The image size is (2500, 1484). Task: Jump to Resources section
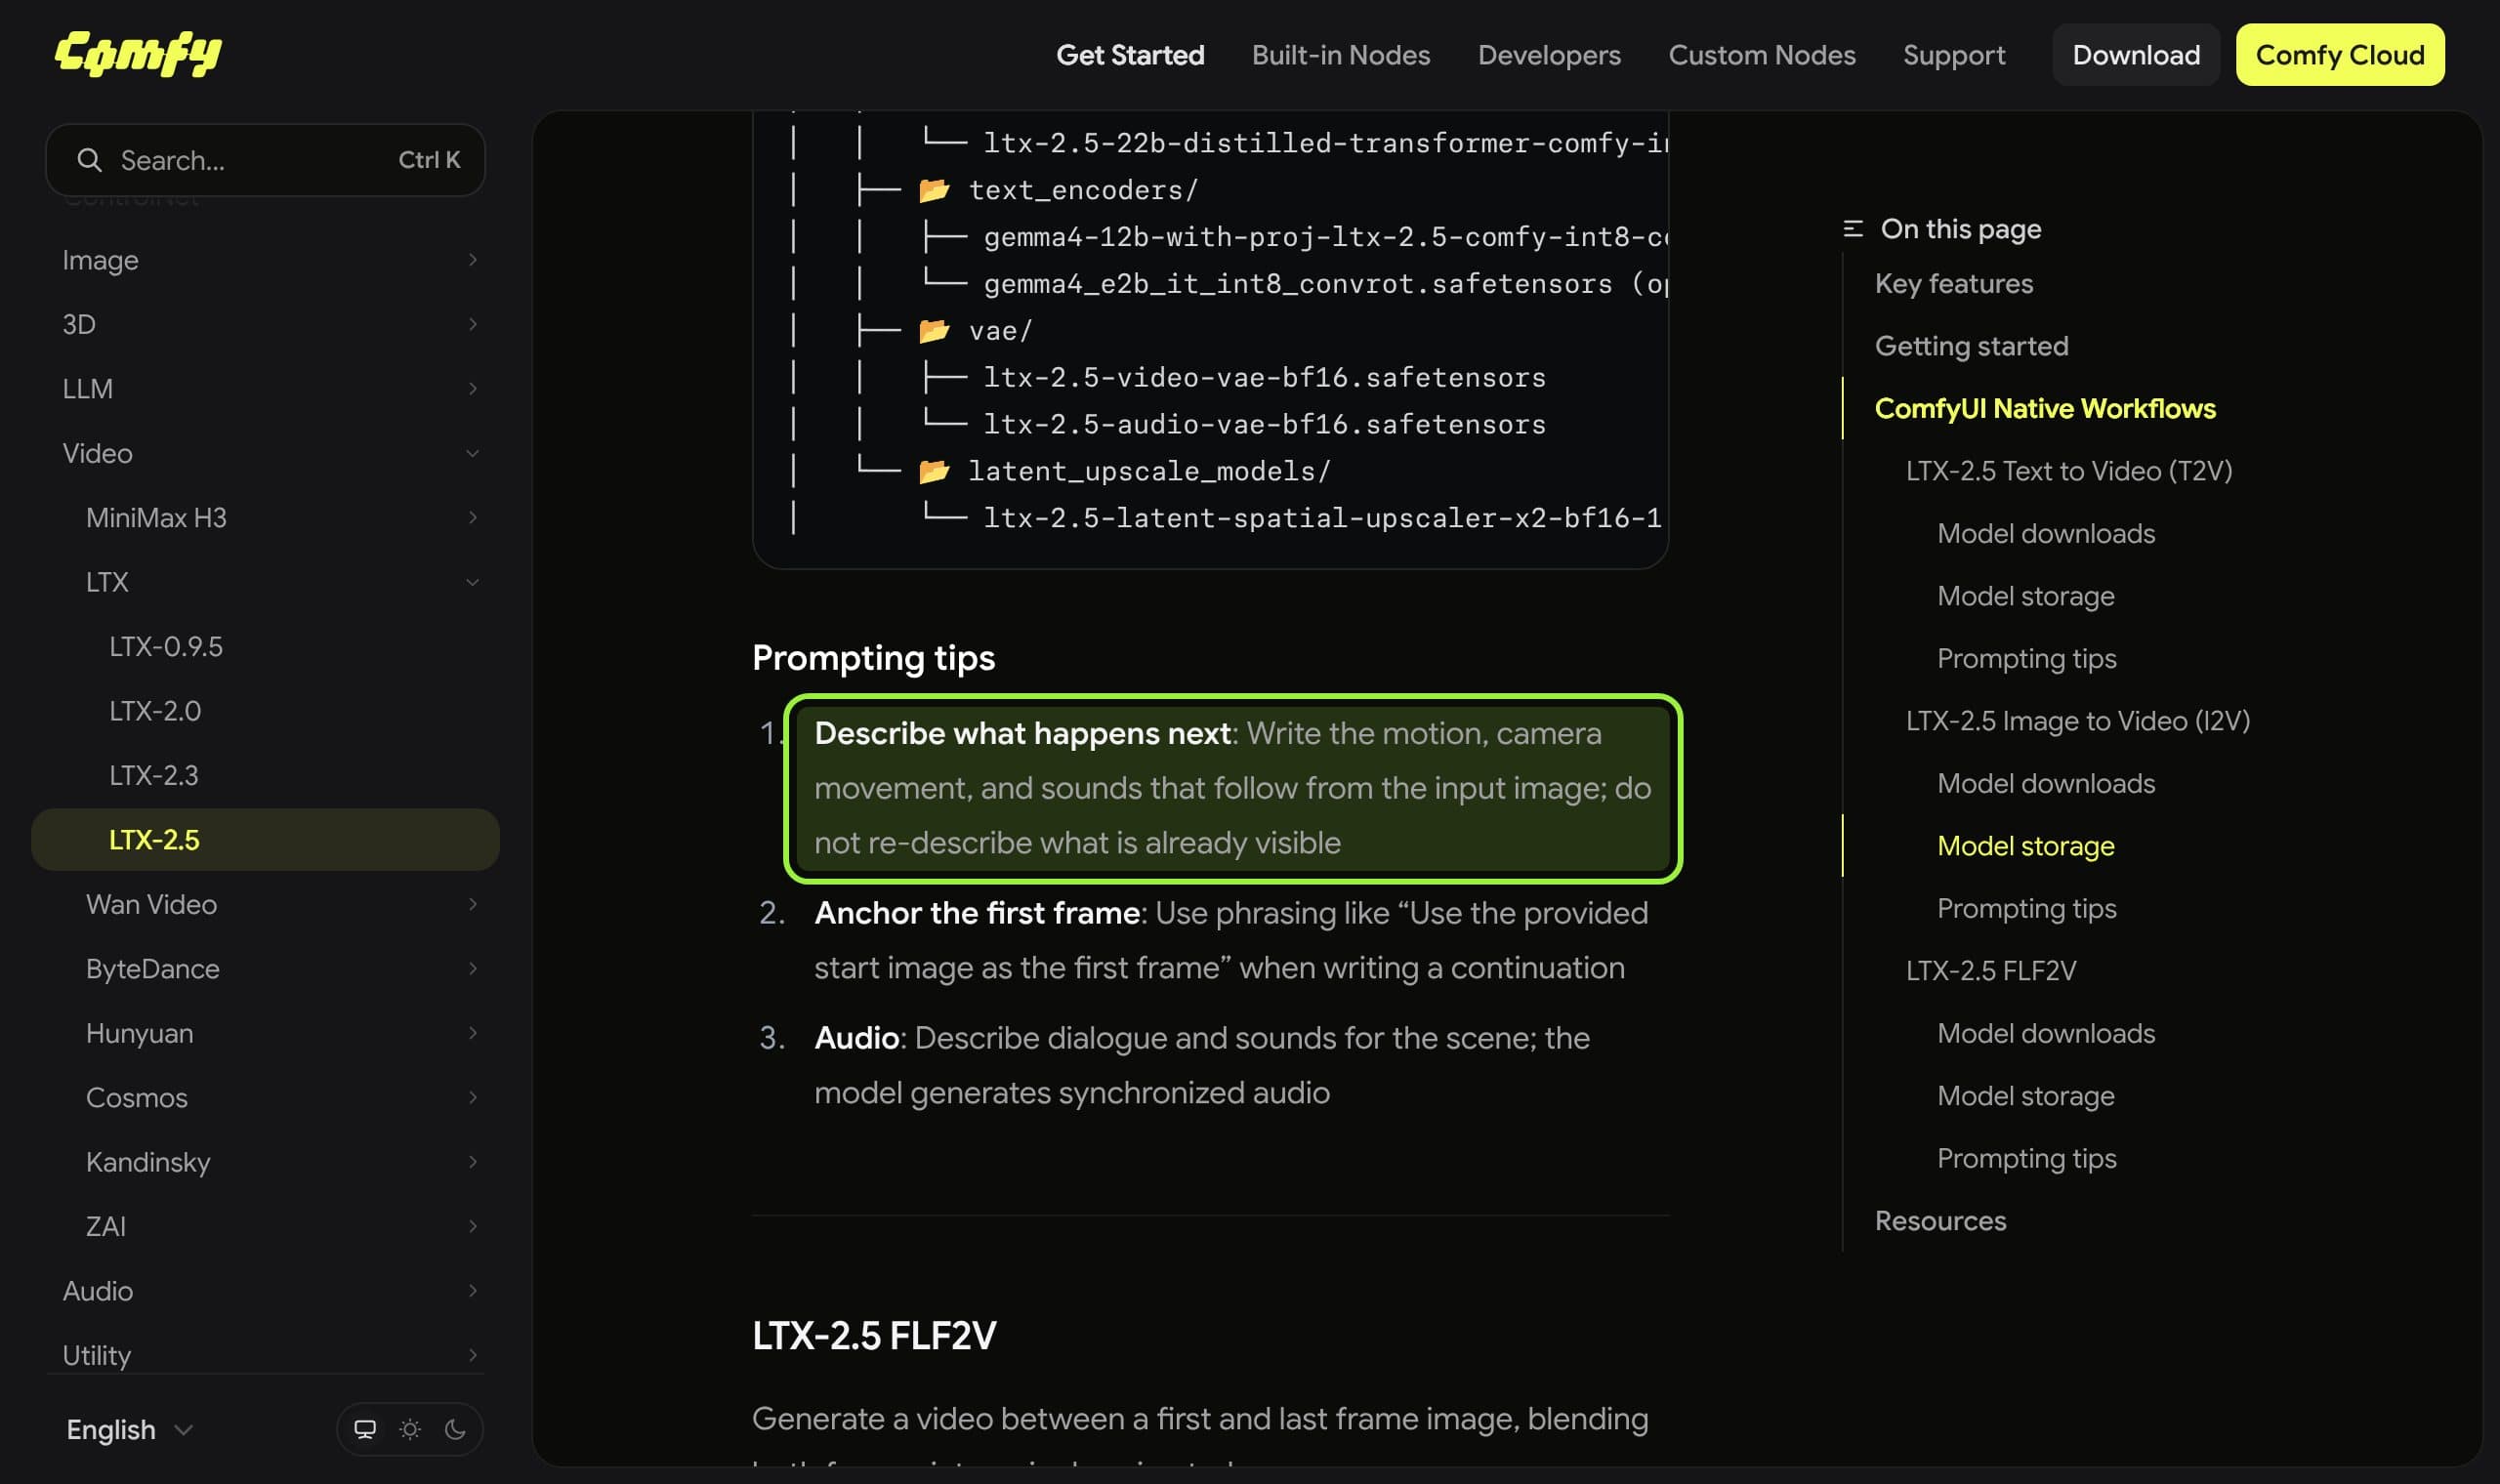click(x=1940, y=1221)
